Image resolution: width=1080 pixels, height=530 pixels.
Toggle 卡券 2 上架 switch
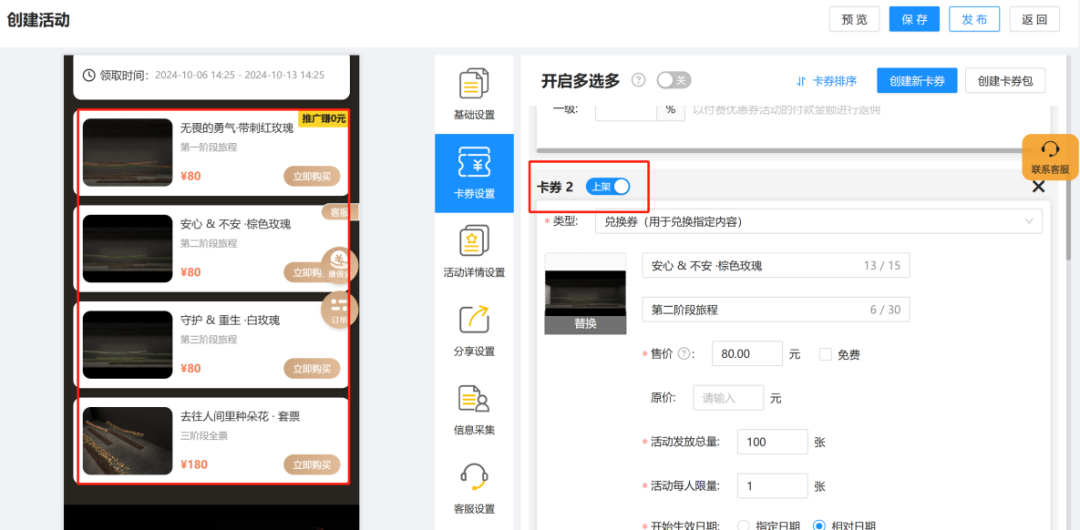tap(608, 187)
